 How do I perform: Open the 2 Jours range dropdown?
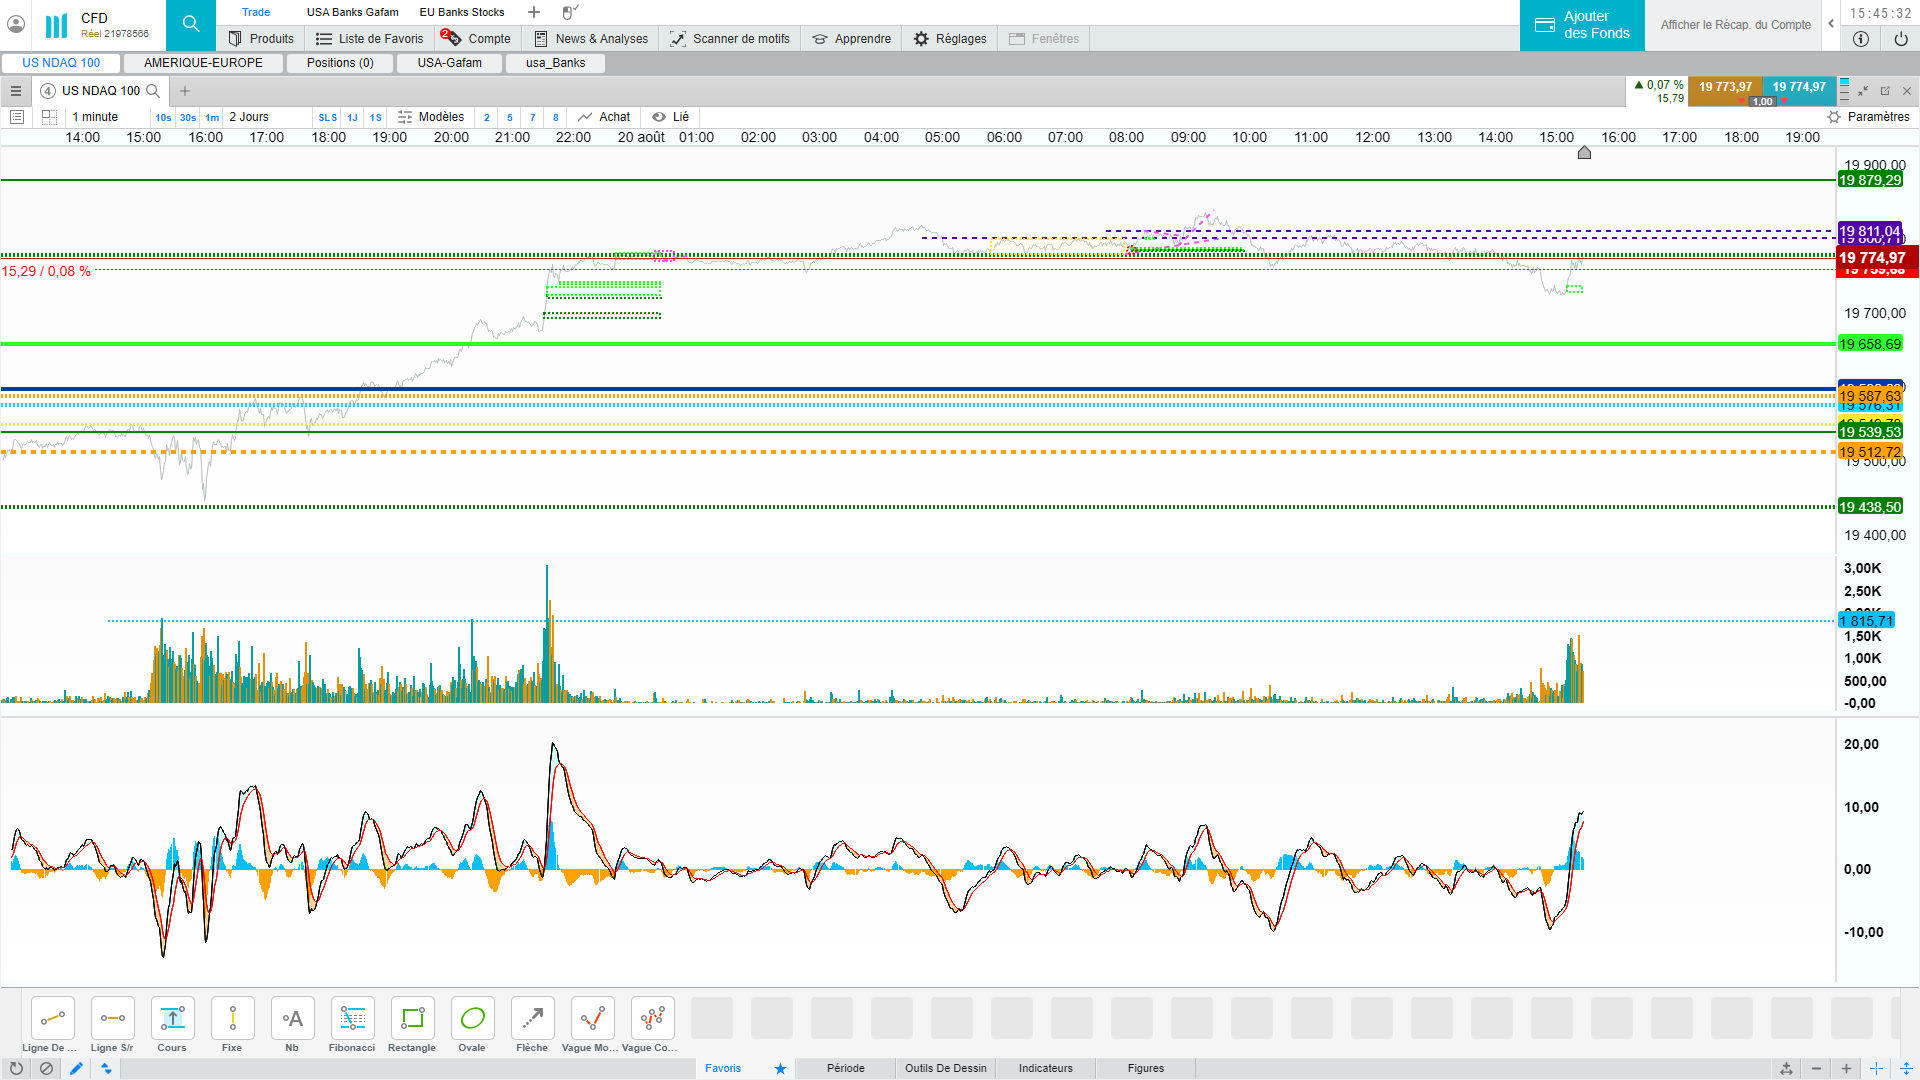[250, 117]
